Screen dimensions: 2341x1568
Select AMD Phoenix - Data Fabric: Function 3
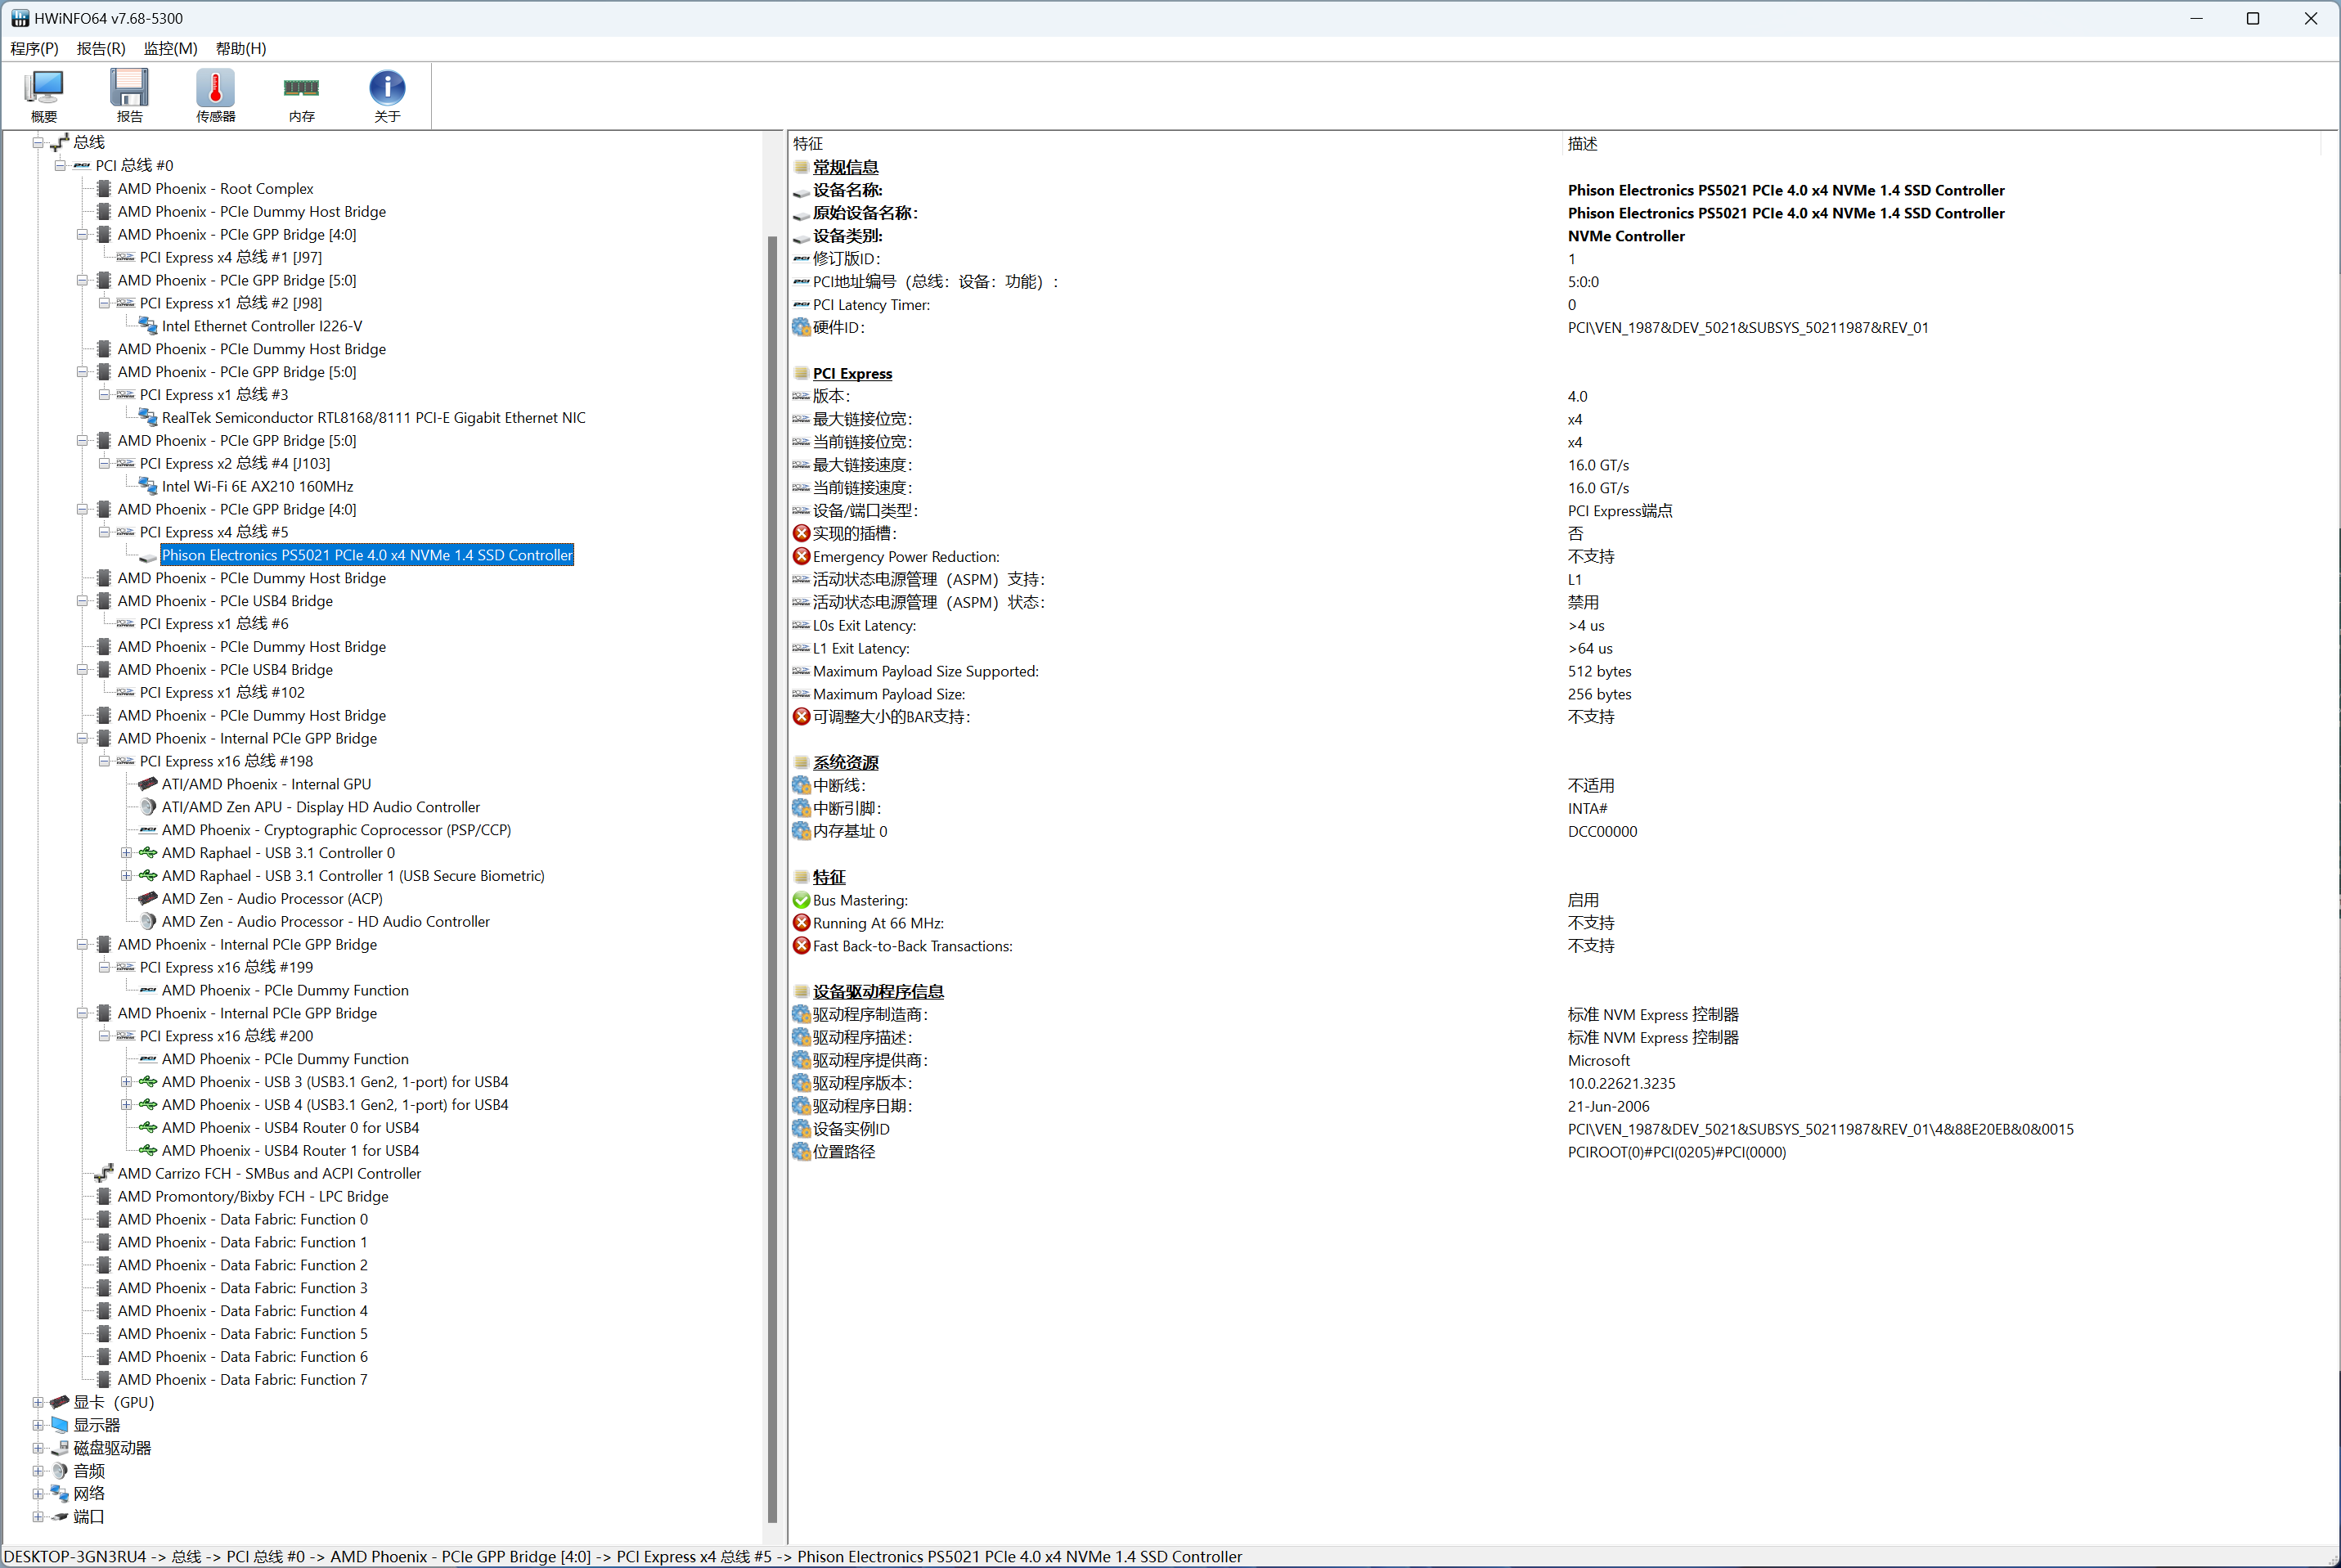pos(242,1288)
